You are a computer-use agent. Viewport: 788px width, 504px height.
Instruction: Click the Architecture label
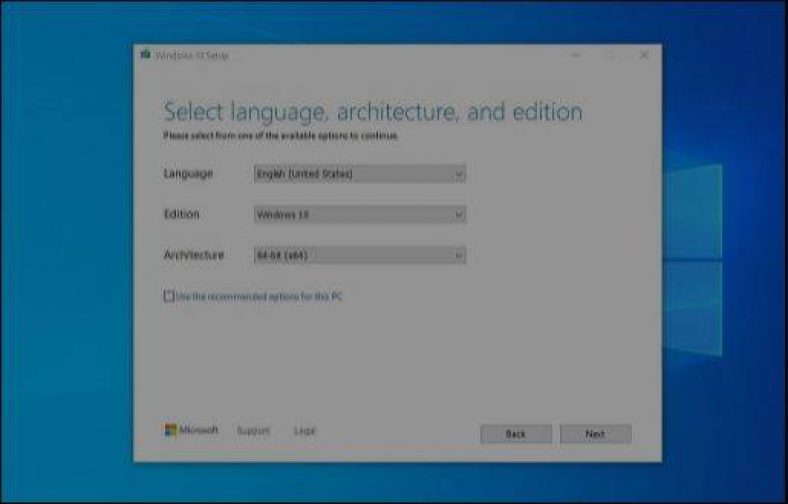pyautogui.click(x=193, y=255)
